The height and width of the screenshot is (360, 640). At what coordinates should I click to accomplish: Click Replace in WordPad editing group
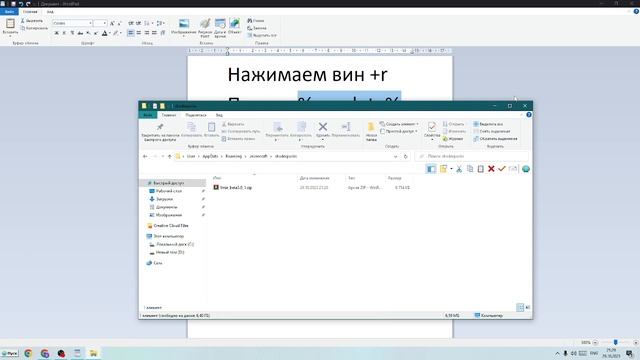(x=257, y=28)
